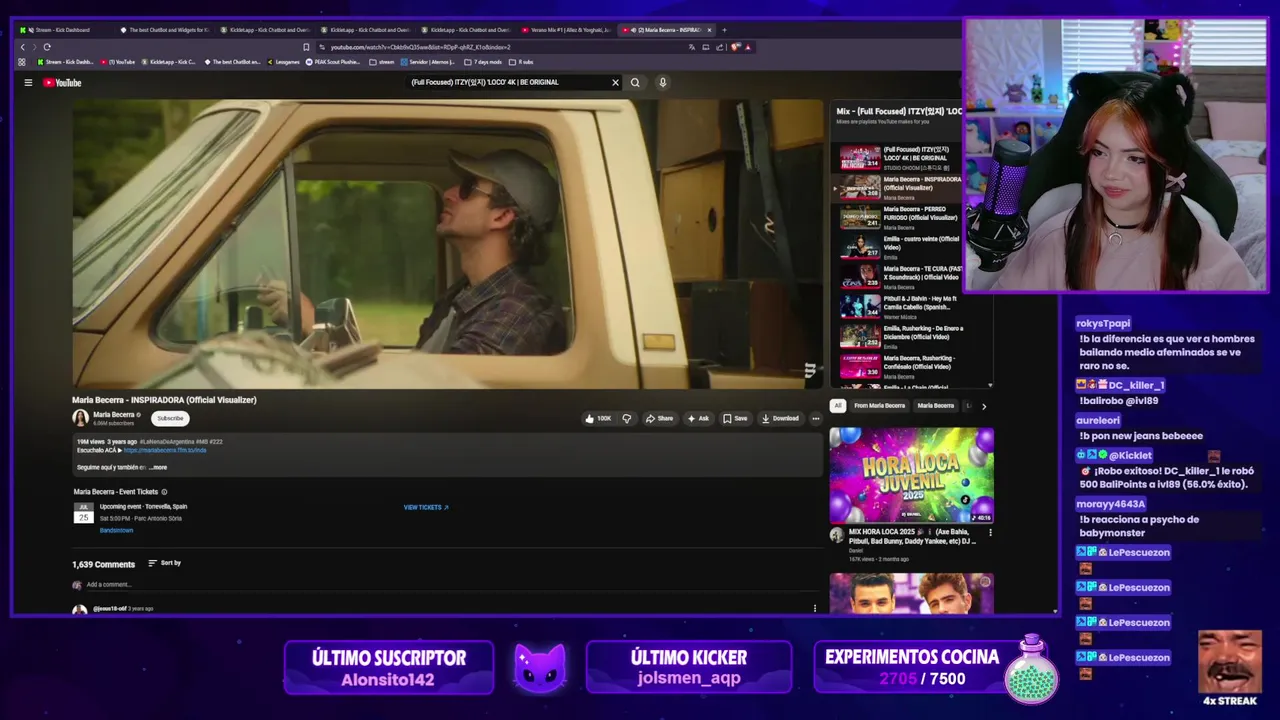1280x720 pixels.
Task: Click Event Tickets info icon
Action: tap(164, 492)
